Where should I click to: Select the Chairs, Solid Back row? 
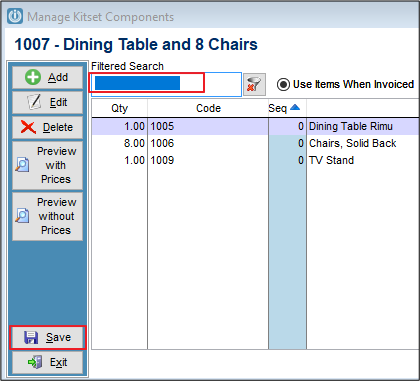(255, 143)
